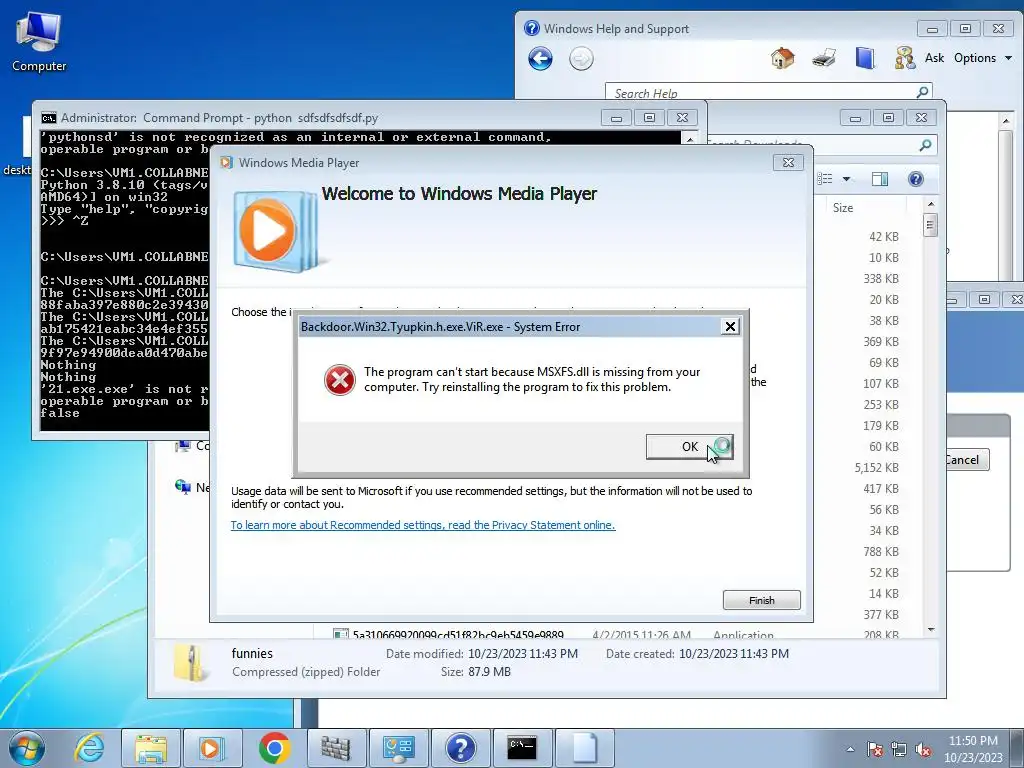Click the Command Prompt scrollbar up arrow
This screenshot has height=768, width=1024.
690,138
